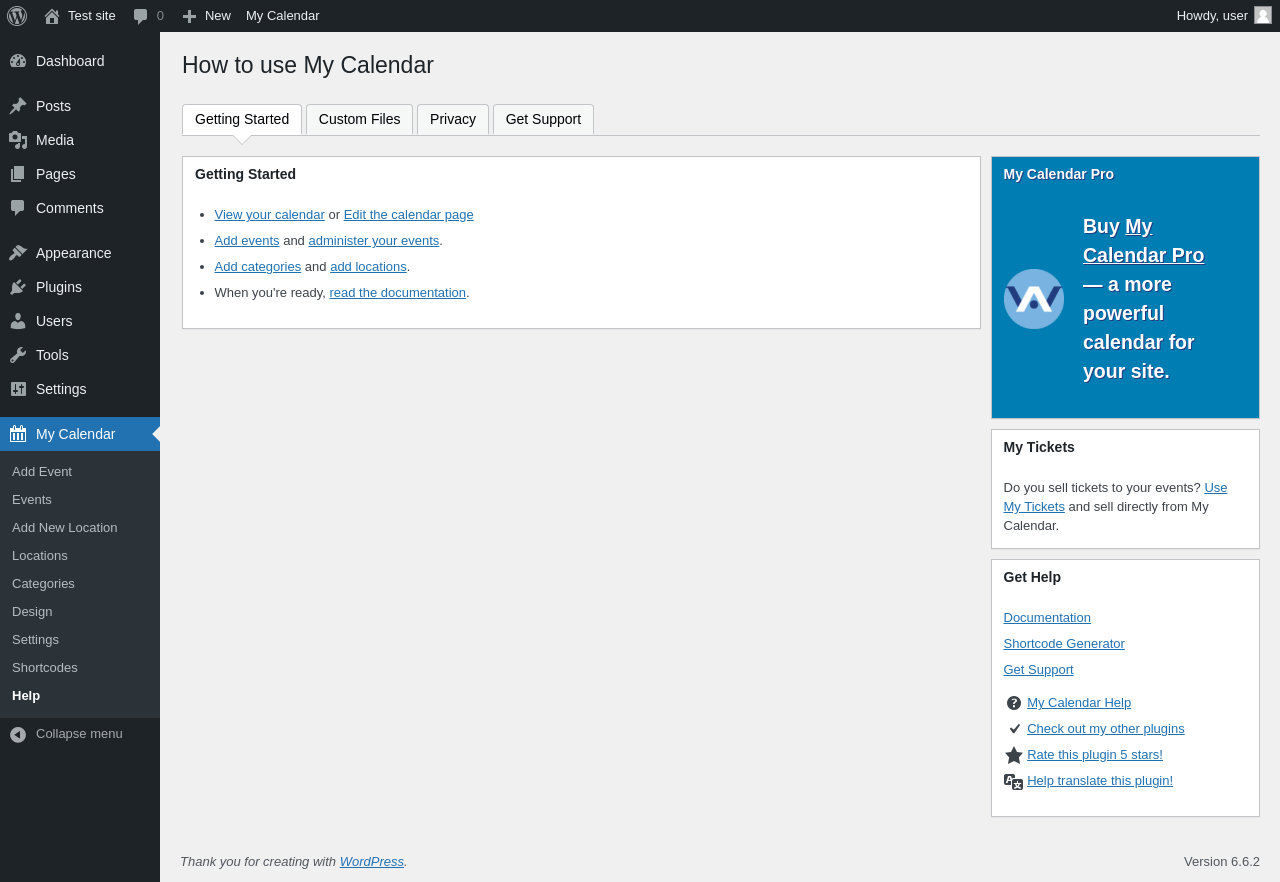
Task: Click the Dashboard gauge icon
Action: coord(18,61)
